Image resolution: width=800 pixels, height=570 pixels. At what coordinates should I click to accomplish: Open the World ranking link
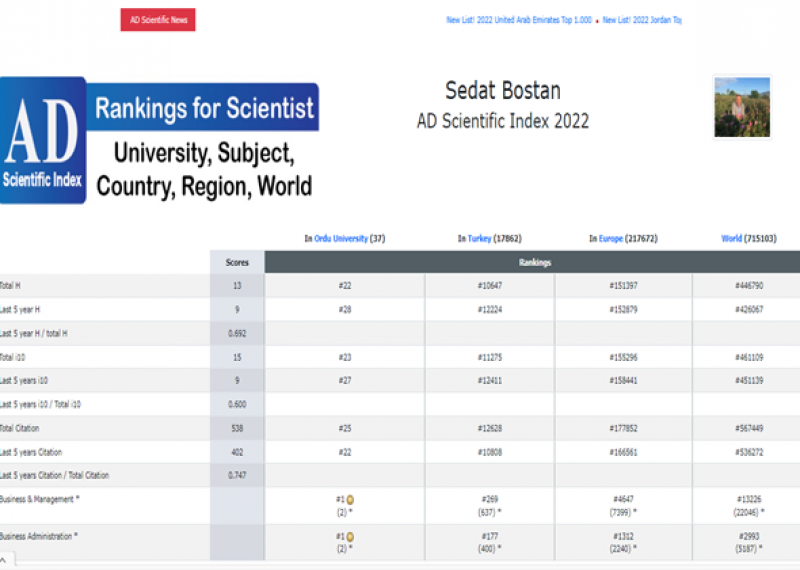pos(731,239)
